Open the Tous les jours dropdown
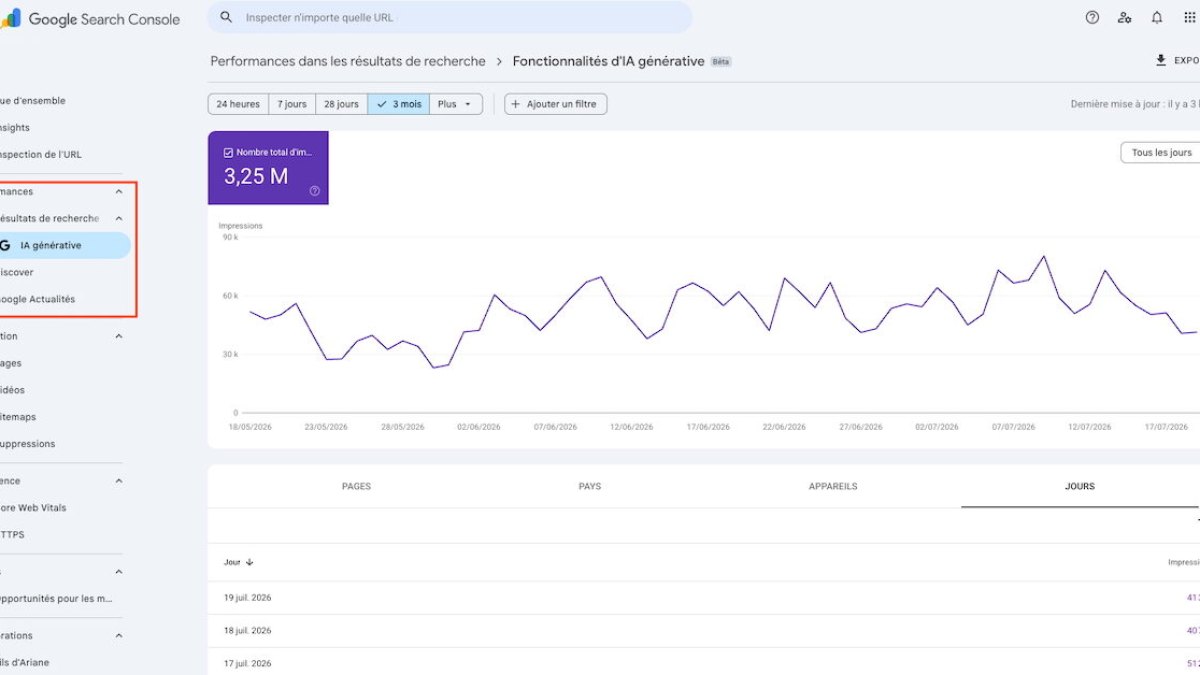Image resolution: width=1200 pixels, height=675 pixels. [x=1161, y=153]
